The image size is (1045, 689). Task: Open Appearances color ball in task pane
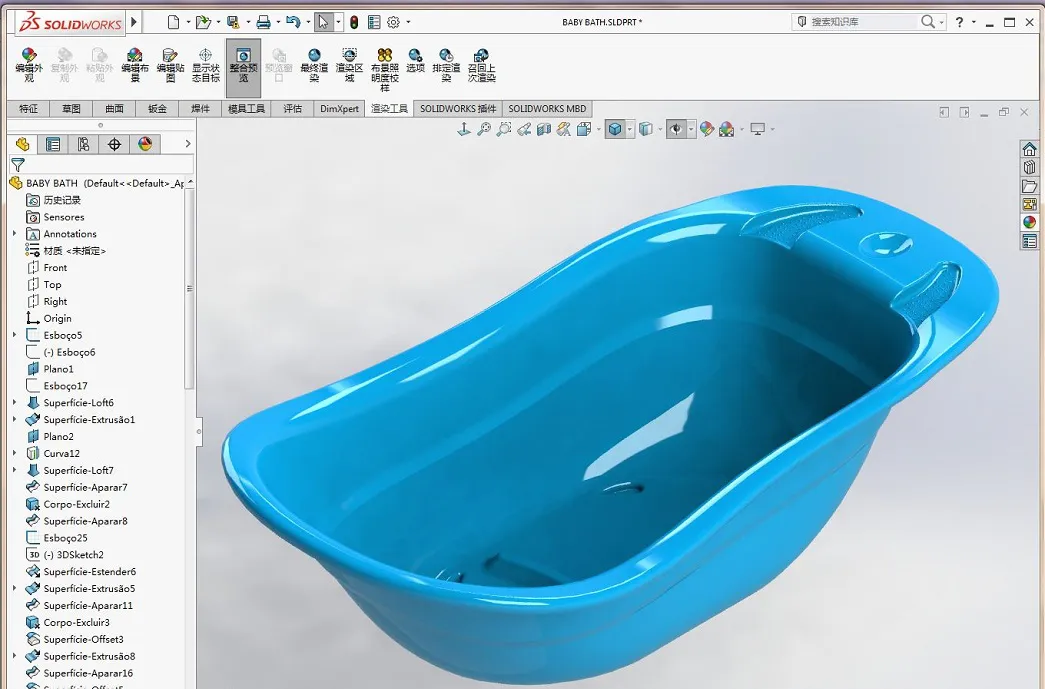(x=1030, y=222)
